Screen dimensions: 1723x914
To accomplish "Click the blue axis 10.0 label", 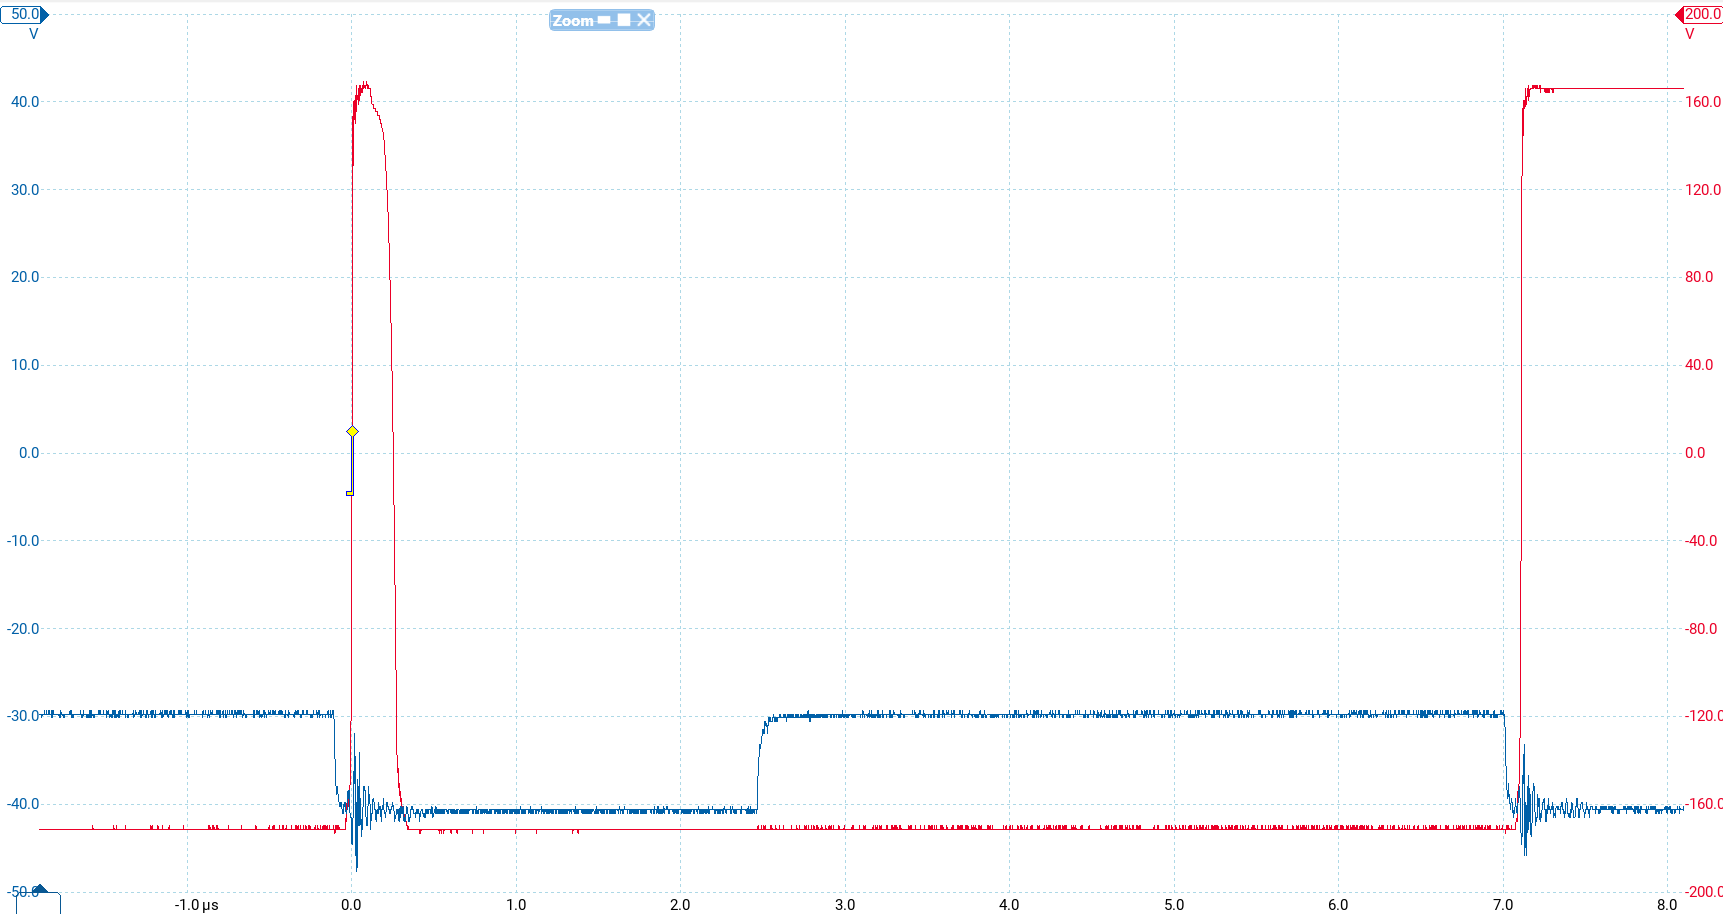I will (x=25, y=365).
